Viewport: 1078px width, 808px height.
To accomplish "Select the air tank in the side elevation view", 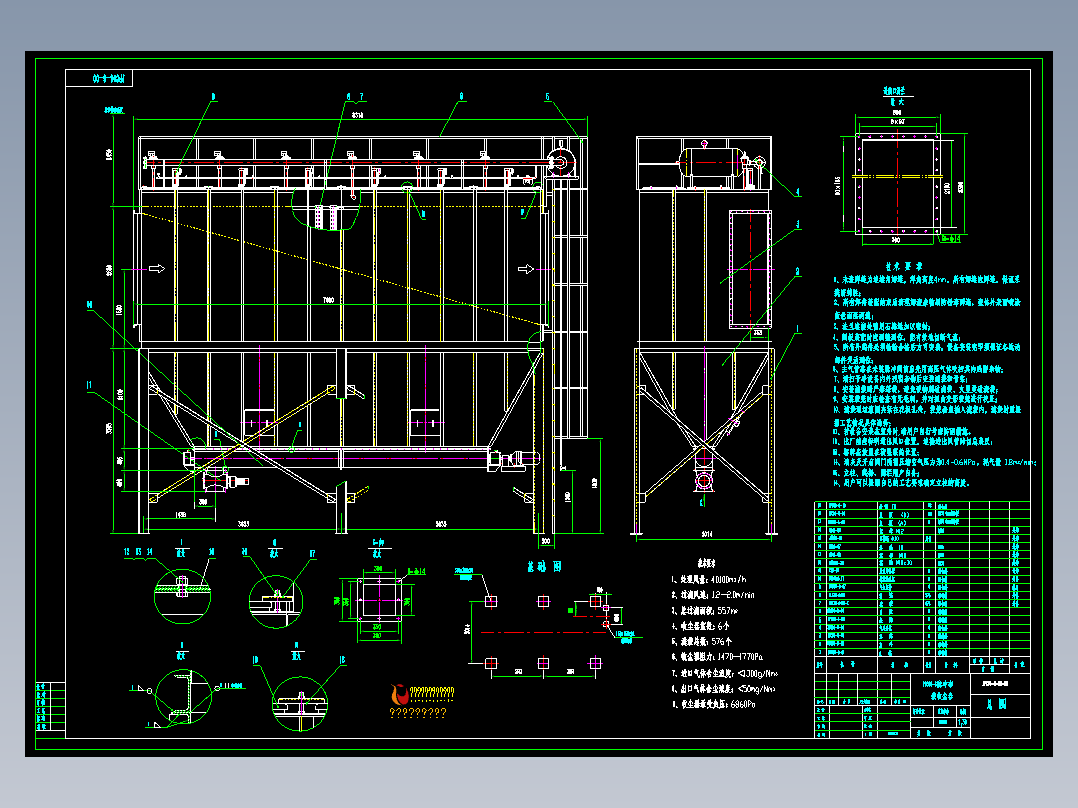I will (710, 164).
